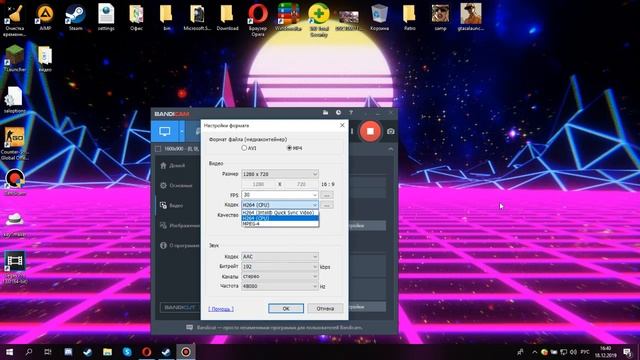Viewport: 640px width, 360px height.
Task: Open the TLauncher Minecraft shortcut
Action: point(15,58)
